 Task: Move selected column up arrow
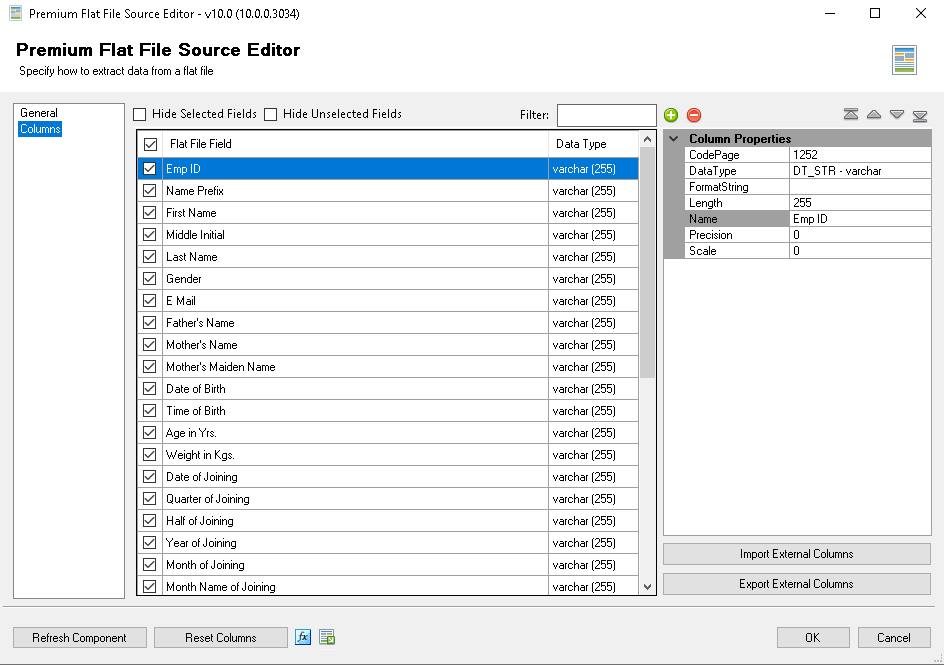(x=874, y=114)
